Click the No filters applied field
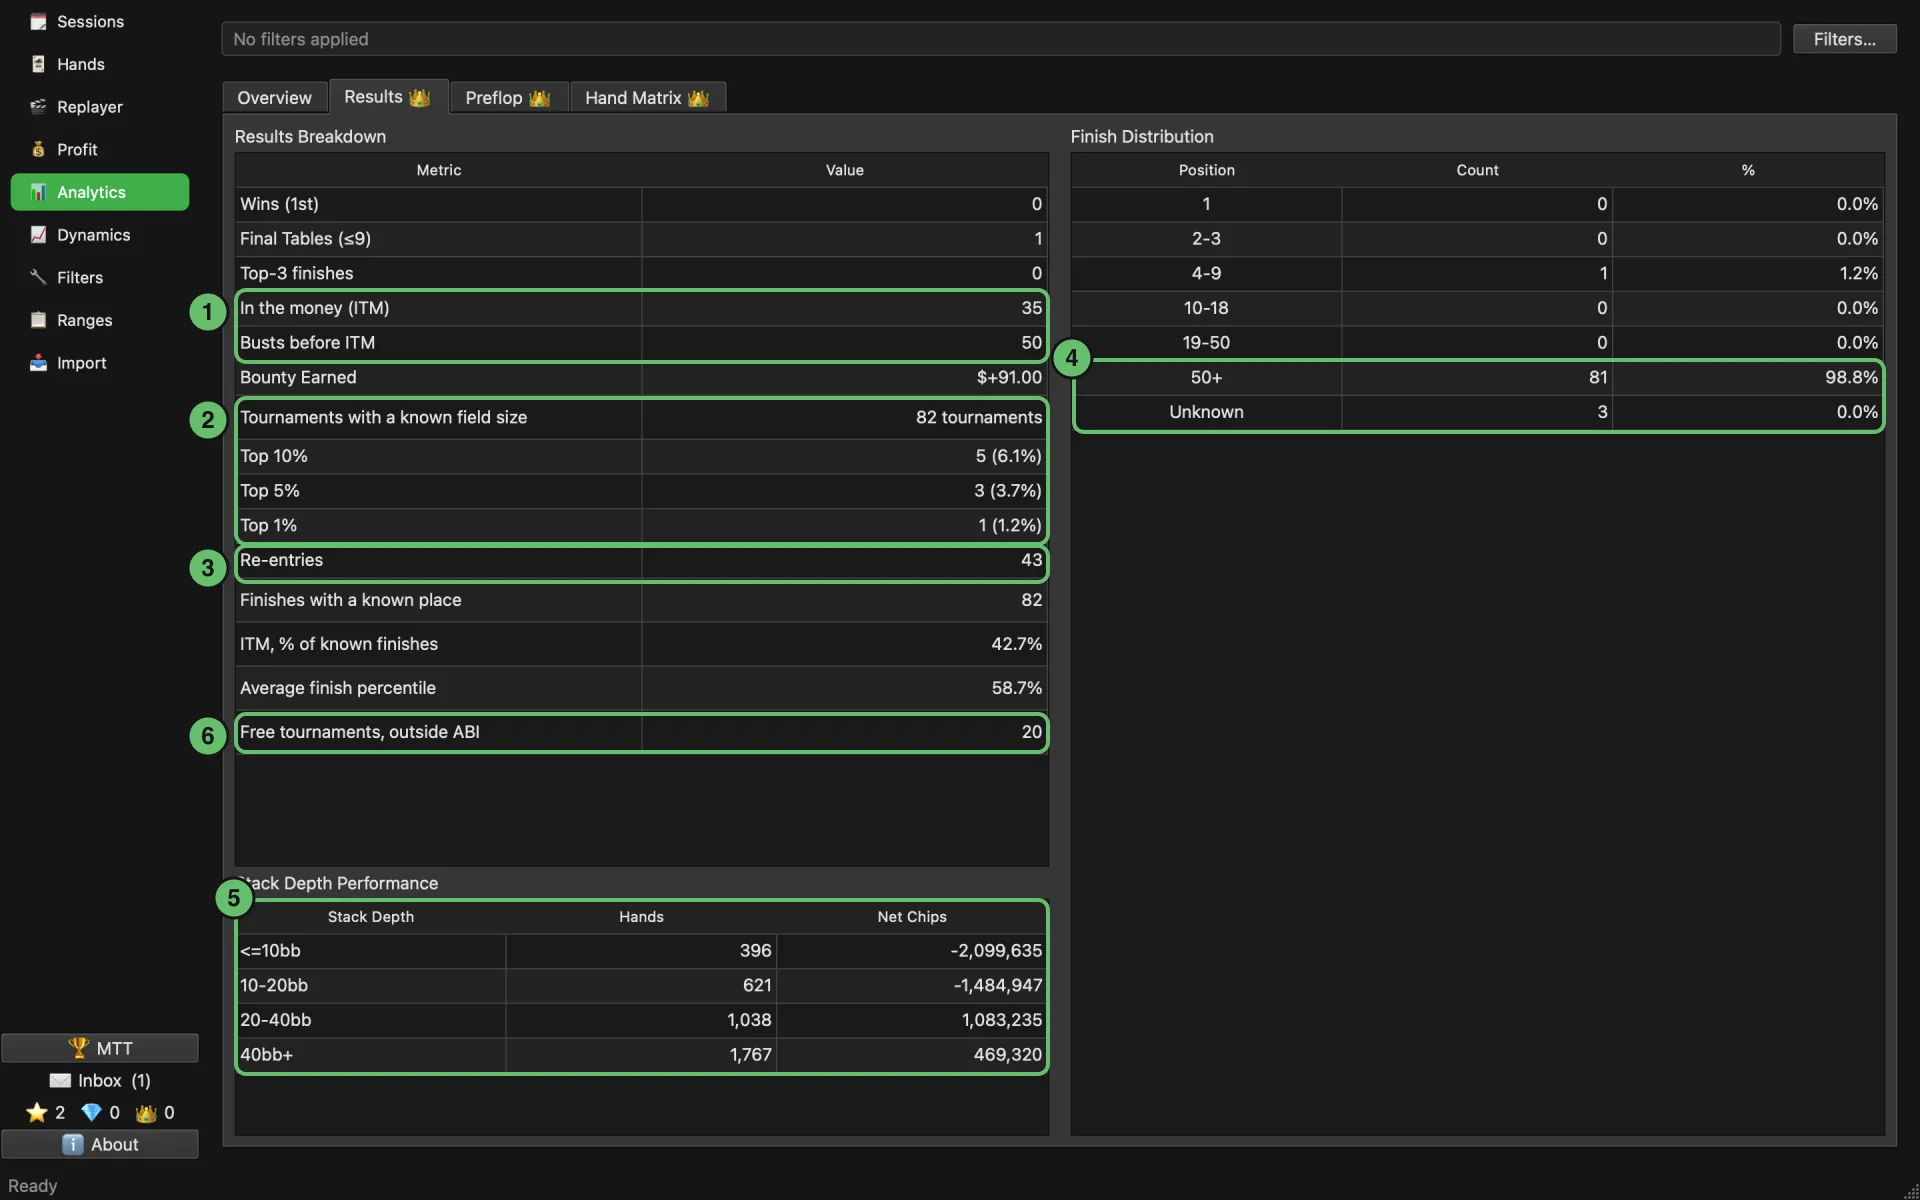 tap(1001, 39)
